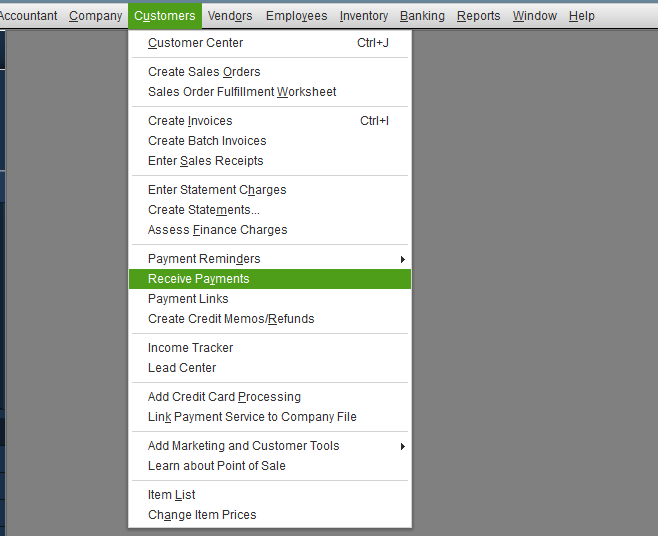The image size is (658, 536).
Task: Select Create Batch Invoices
Action: 207,141
